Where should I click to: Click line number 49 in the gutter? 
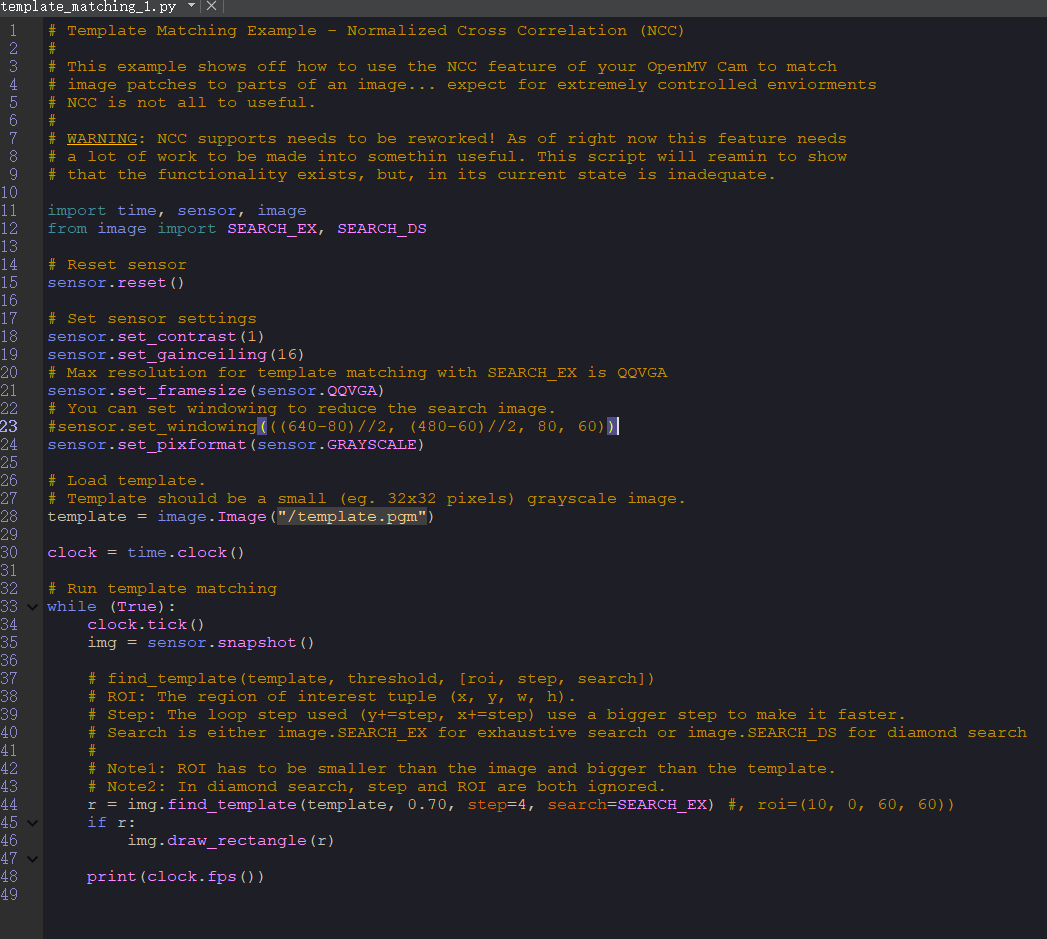[x=9, y=895]
